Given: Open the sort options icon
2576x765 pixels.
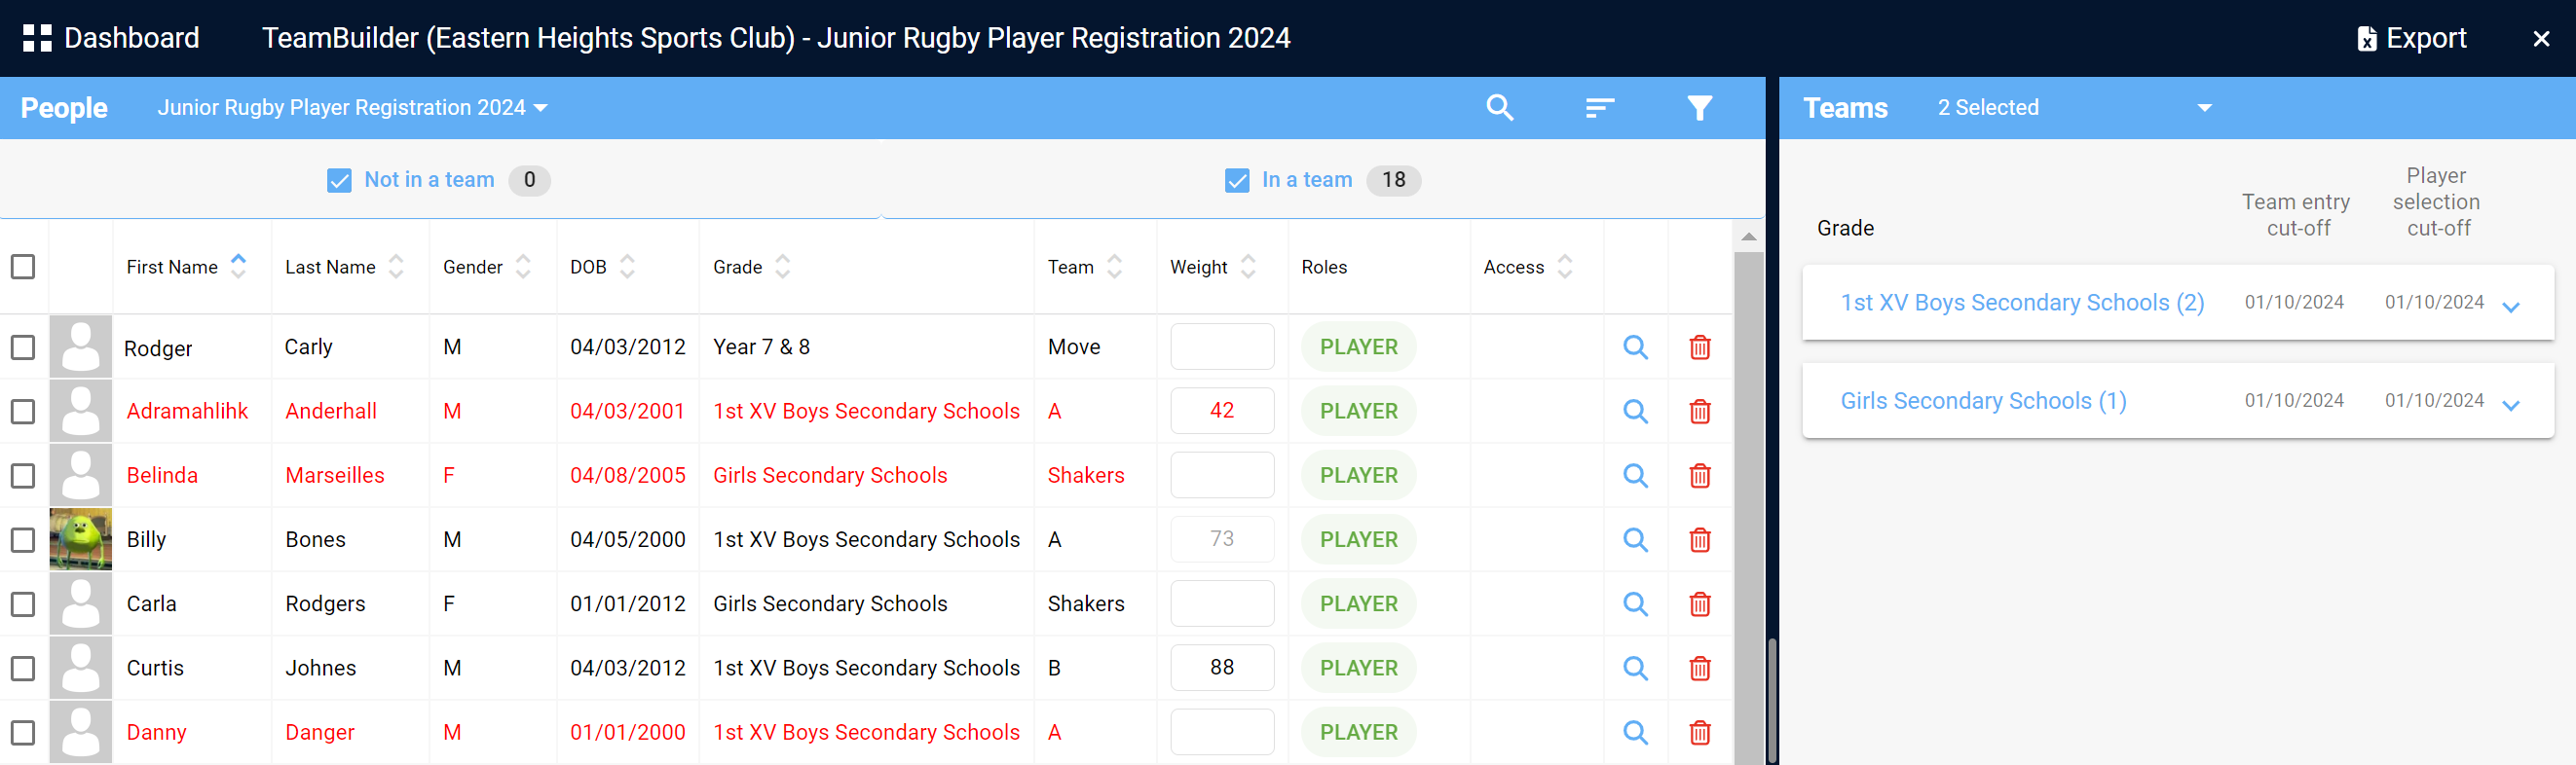Looking at the screenshot, I should point(1600,107).
